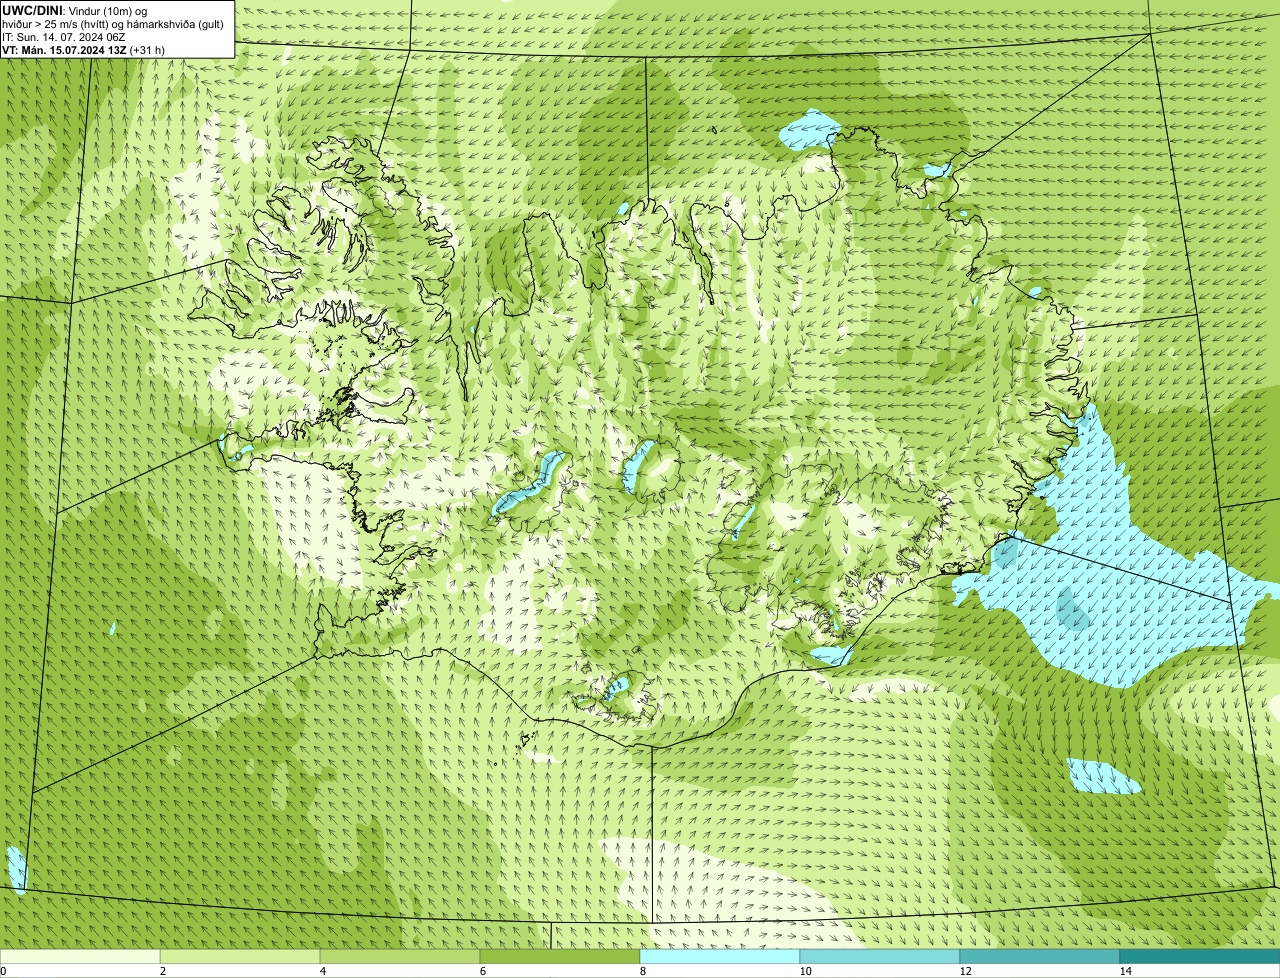Click the 8–10 m/s light cyan legend segment

point(720,956)
